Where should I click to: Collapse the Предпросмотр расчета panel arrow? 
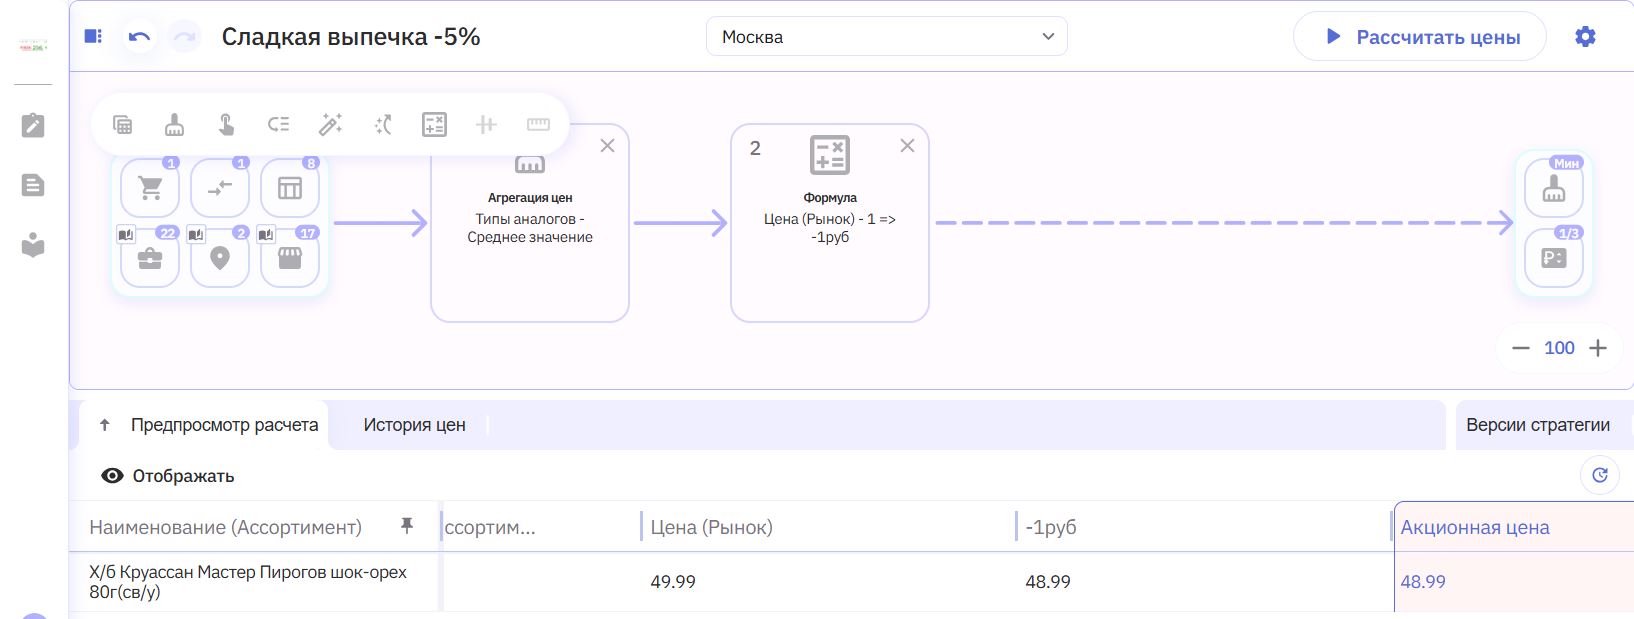[105, 425]
